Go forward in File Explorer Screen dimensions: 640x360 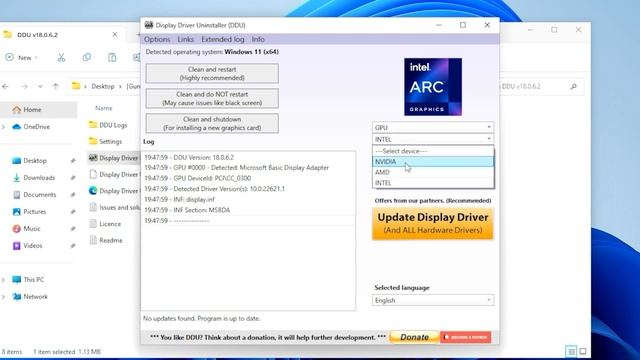click(x=24, y=87)
